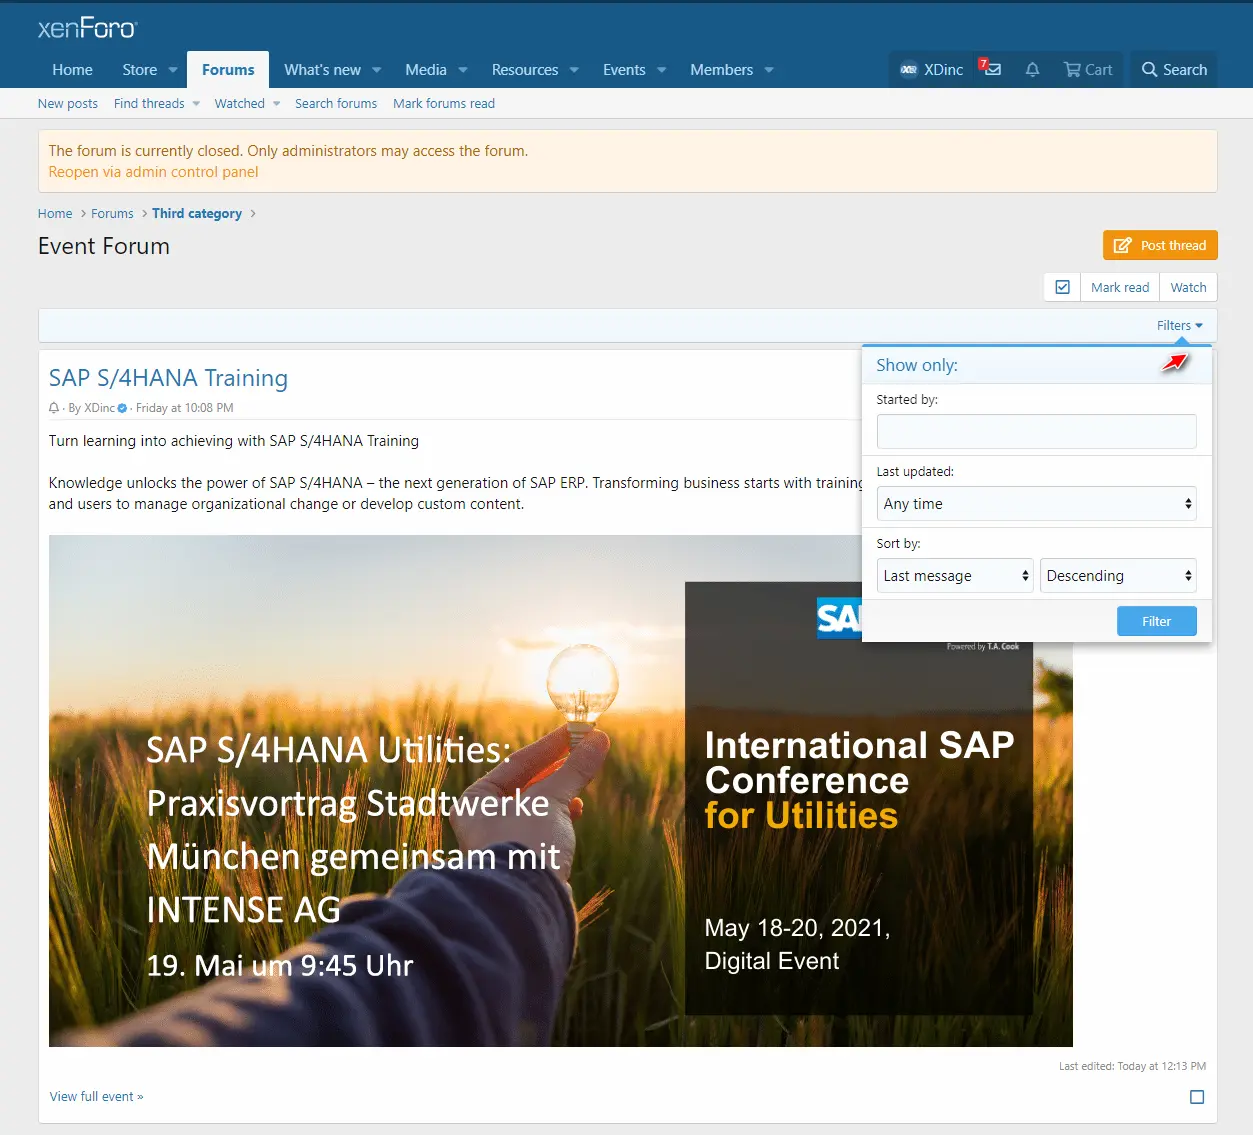This screenshot has height=1135, width=1253.
Task: Open the Events tab
Action: click(624, 70)
